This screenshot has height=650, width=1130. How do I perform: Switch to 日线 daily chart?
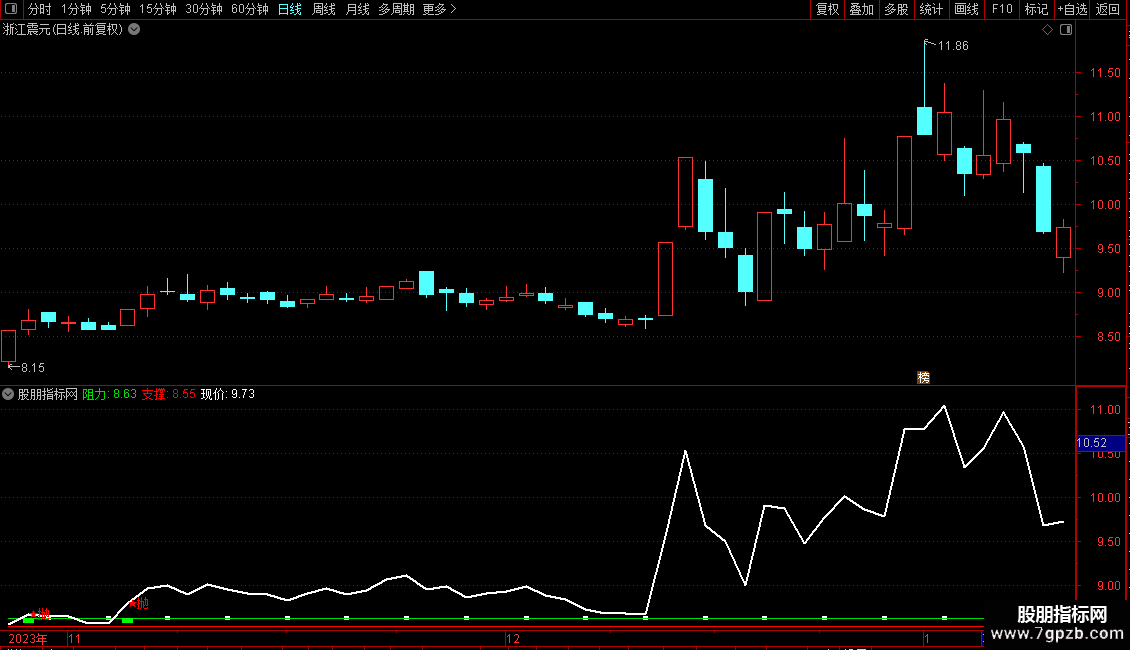tap(290, 9)
